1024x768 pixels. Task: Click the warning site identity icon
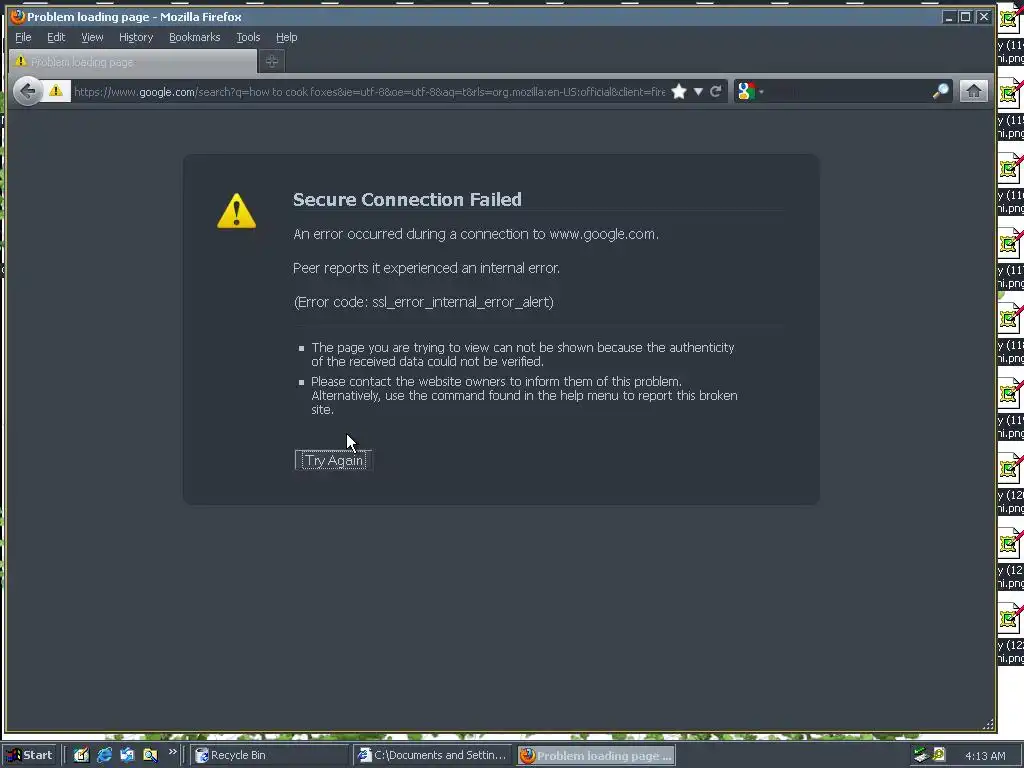click(56, 91)
